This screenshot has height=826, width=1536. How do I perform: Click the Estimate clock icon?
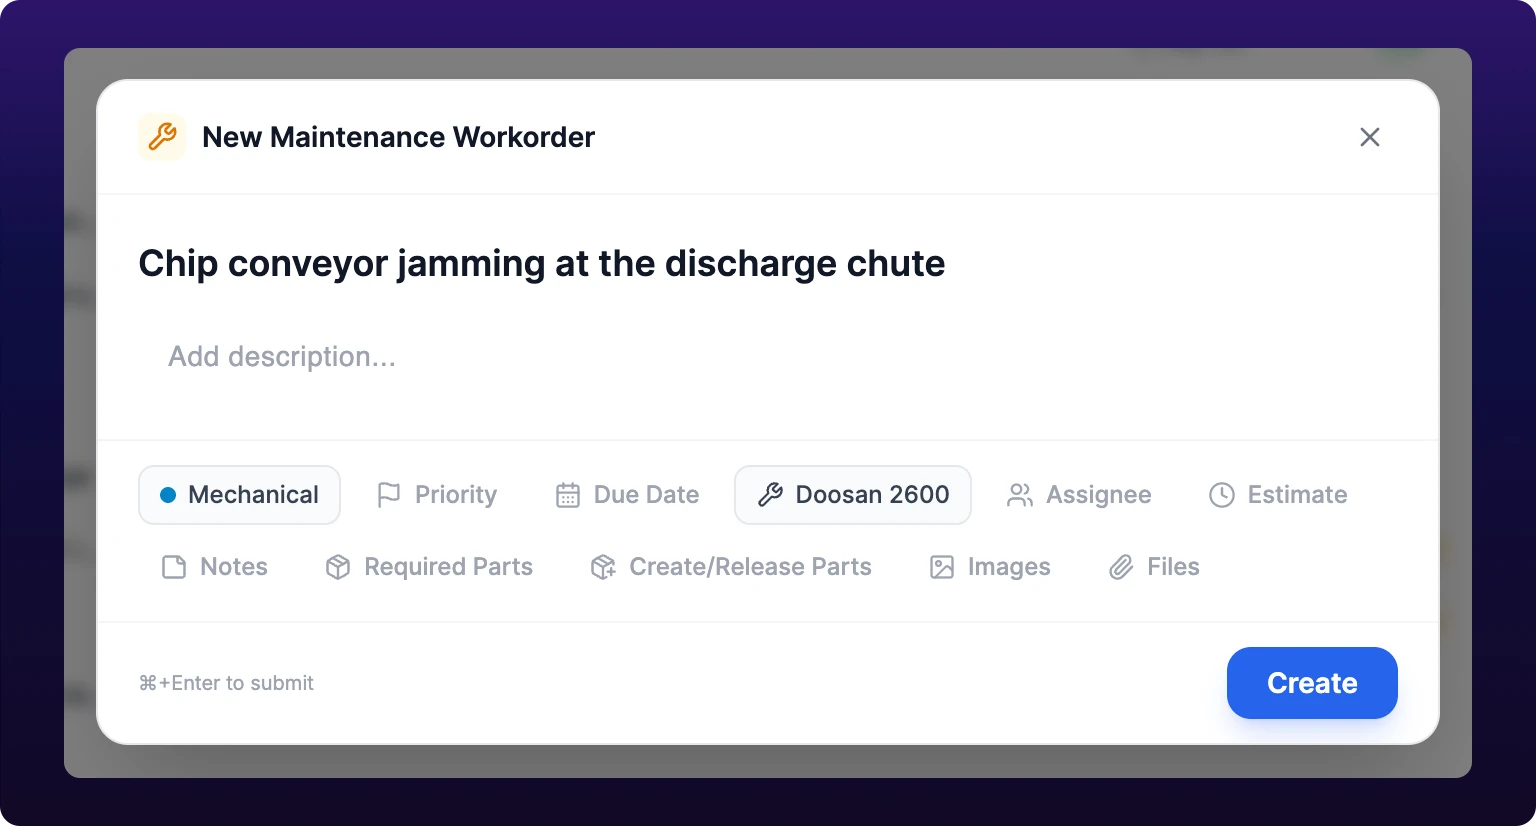1222,495
